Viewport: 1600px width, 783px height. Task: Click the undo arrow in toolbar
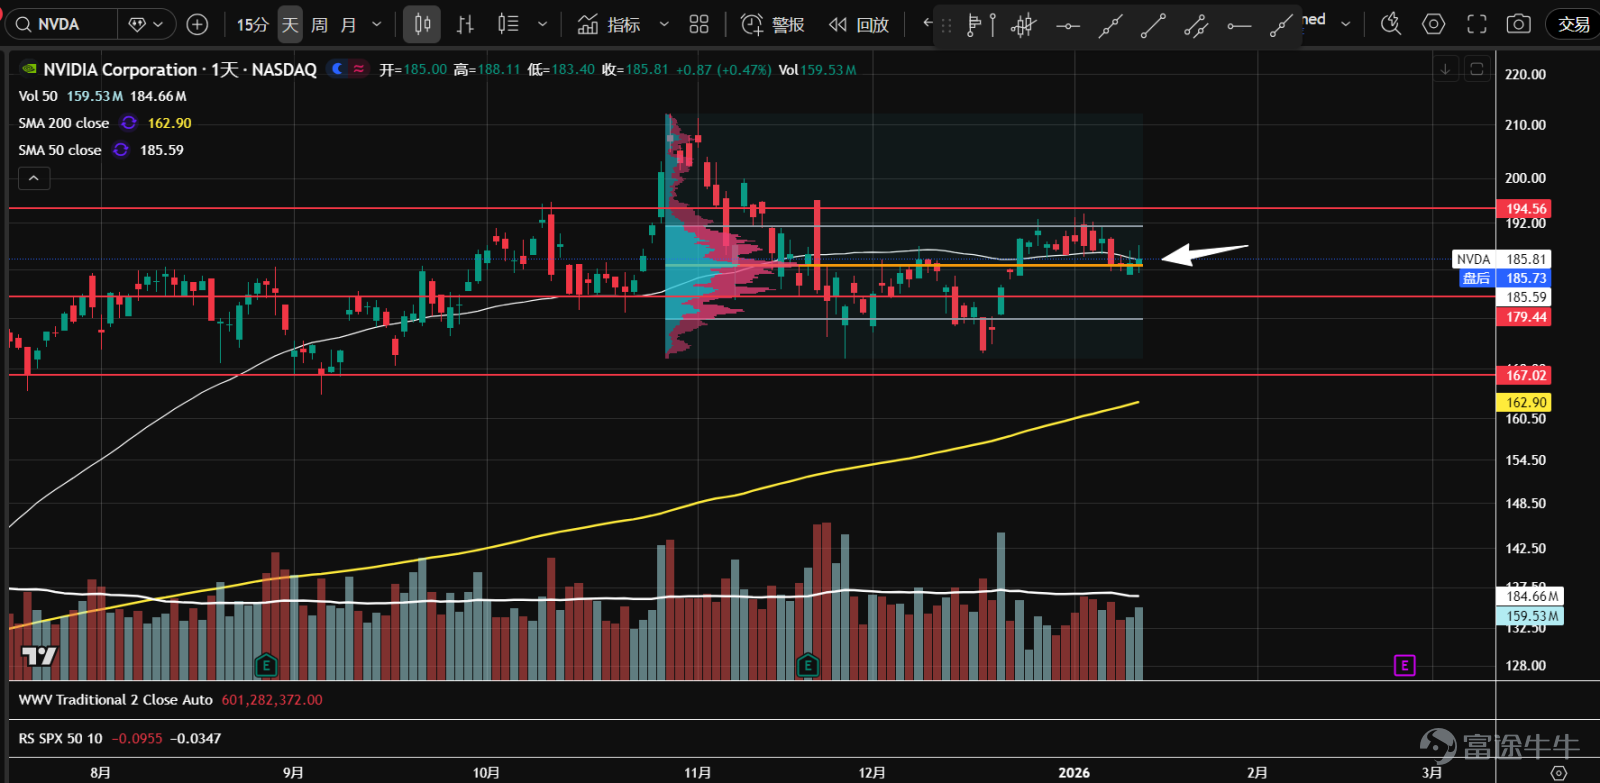[927, 23]
